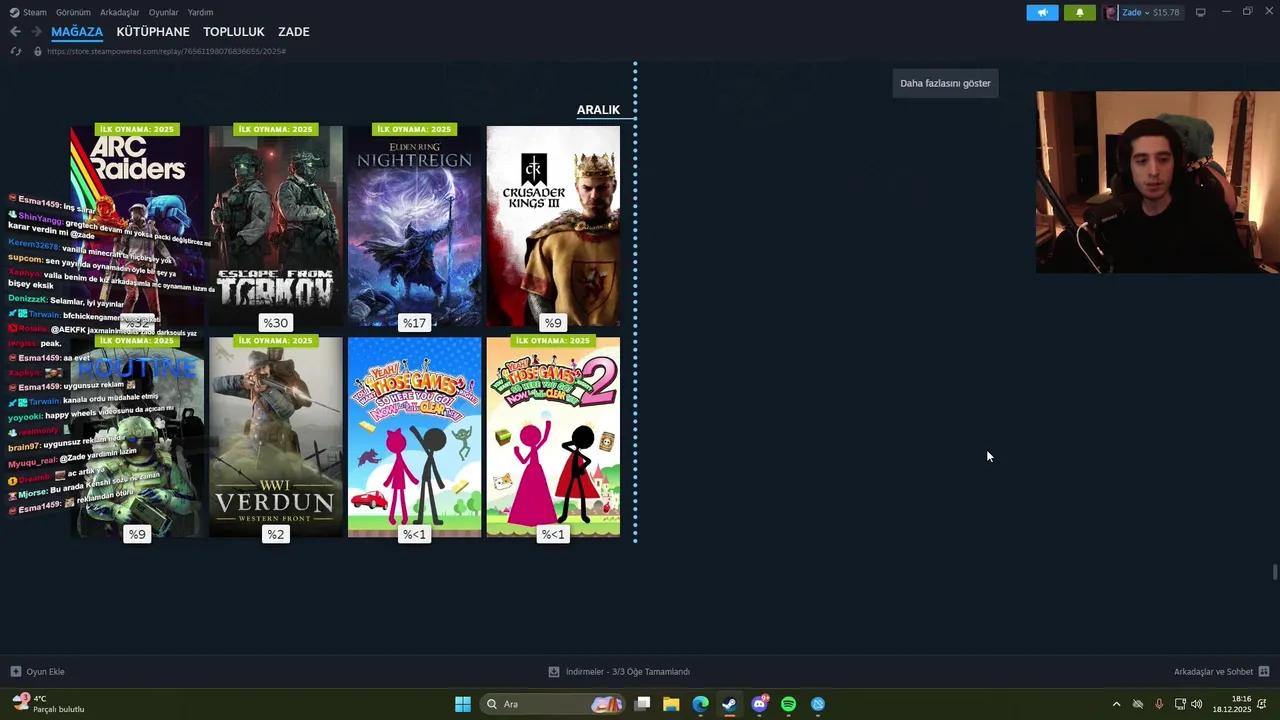1280x720 pixels.
Task: Expand hidden system tray icons
Action: (1116, 704)
